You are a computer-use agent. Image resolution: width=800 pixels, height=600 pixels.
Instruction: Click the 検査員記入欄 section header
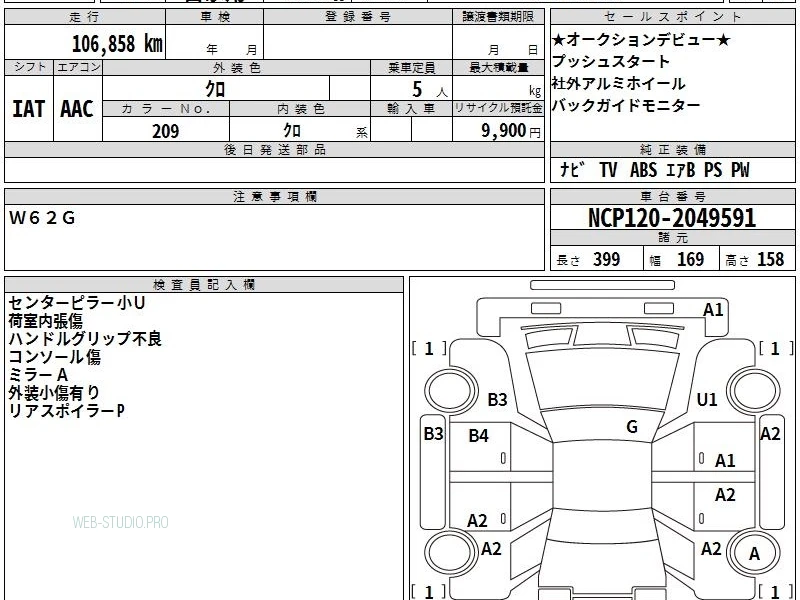click(x=204, y=285)
